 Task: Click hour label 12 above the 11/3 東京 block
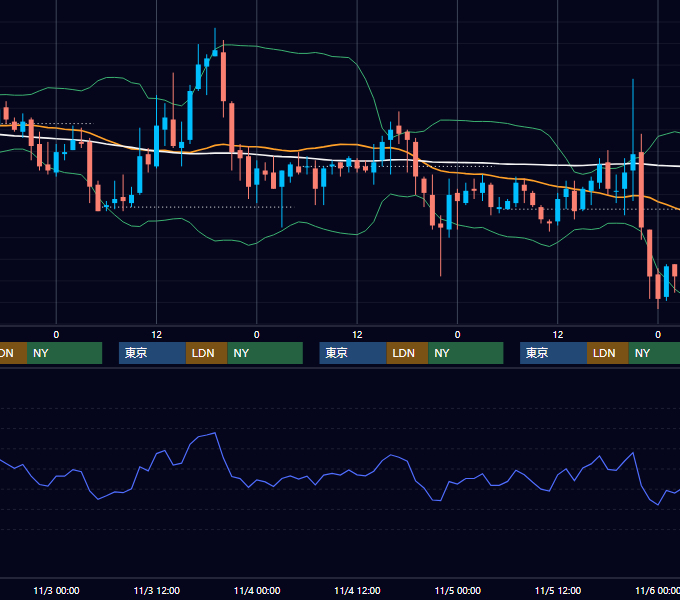[x=157, y=335]
